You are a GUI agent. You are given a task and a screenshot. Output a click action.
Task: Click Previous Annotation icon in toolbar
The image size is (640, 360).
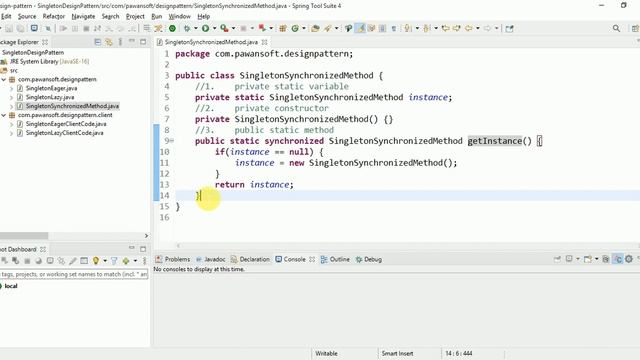point(427,28)
